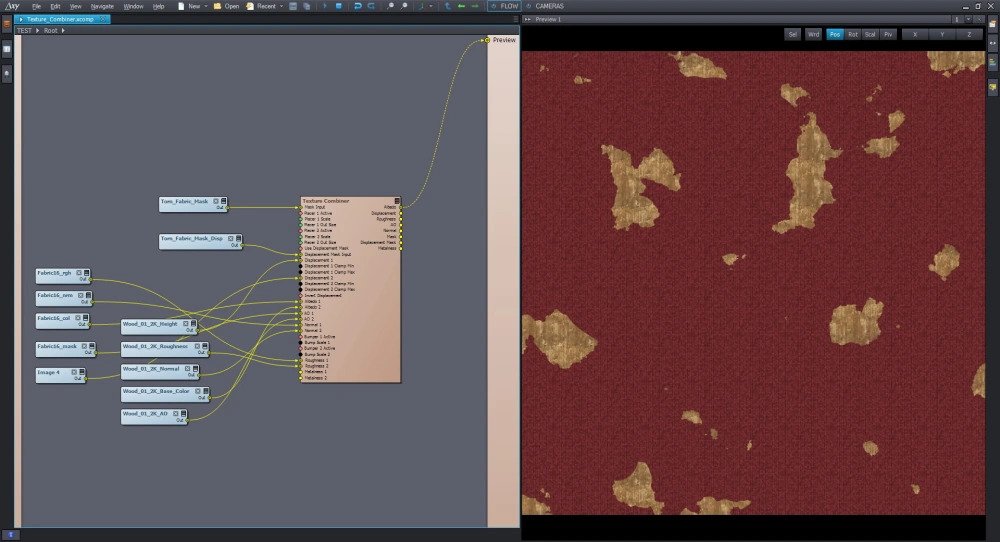Image resolution: width=1000 pixels, height=542 pixels.
Task: Close the Texture_Combiner.xcomp tab
Action: 103,20
